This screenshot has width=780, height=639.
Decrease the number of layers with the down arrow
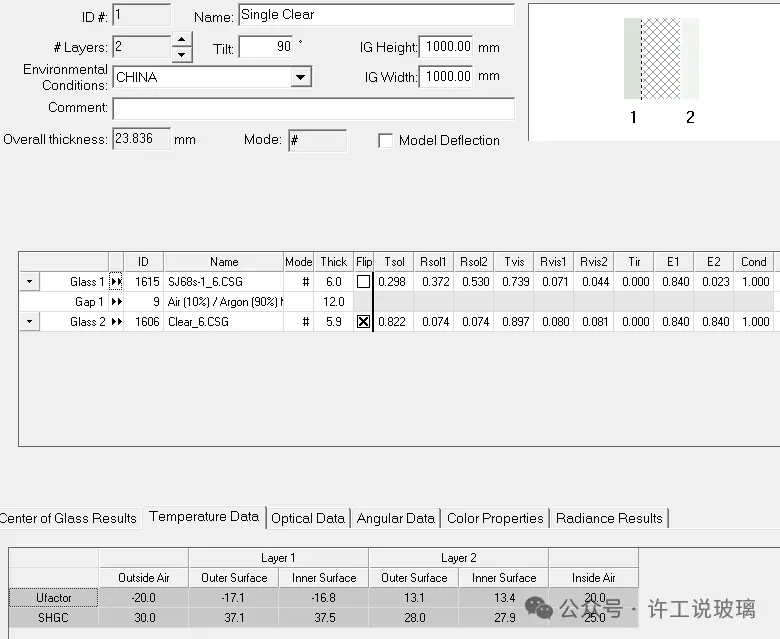point(182,55)
